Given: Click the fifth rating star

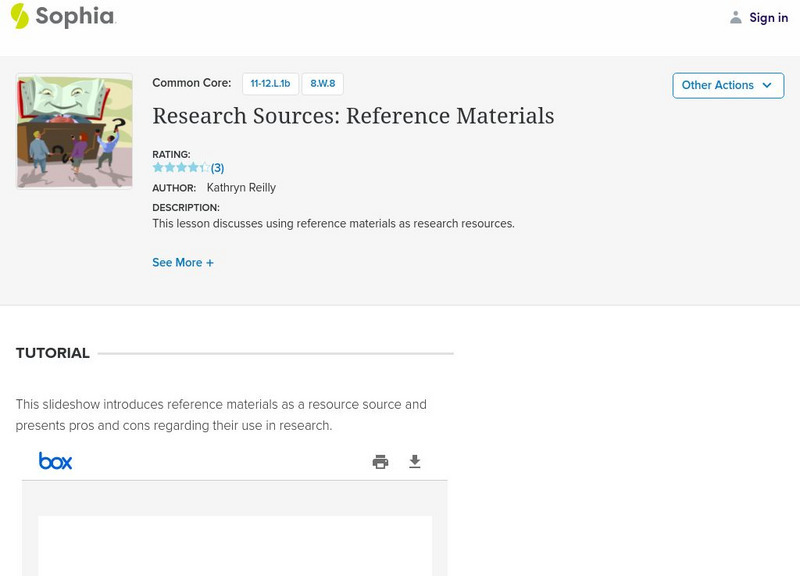Looking at the screenshot, I should pyautogui.click(x=205, y=168).
